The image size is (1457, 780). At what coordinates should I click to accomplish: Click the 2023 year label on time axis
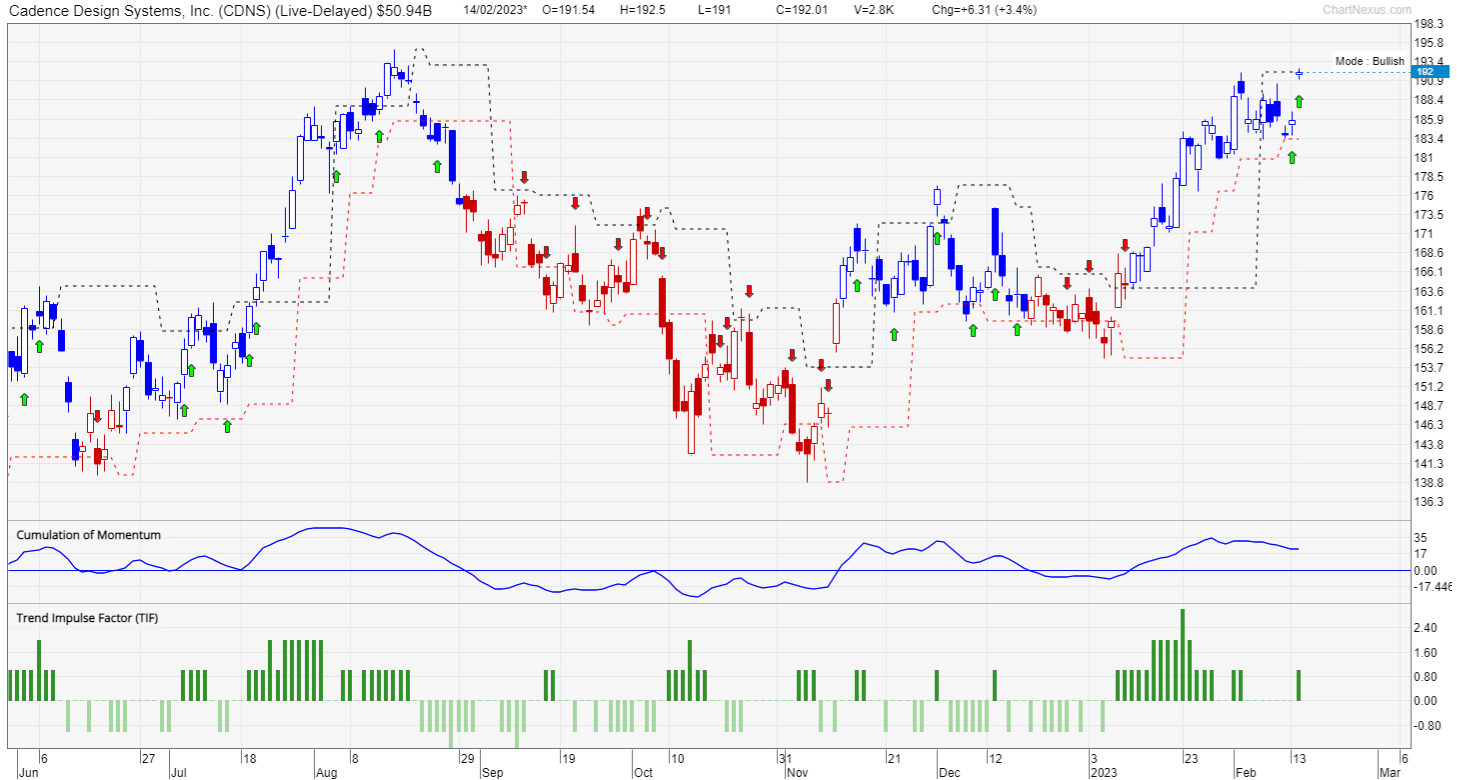(1103, 773)
